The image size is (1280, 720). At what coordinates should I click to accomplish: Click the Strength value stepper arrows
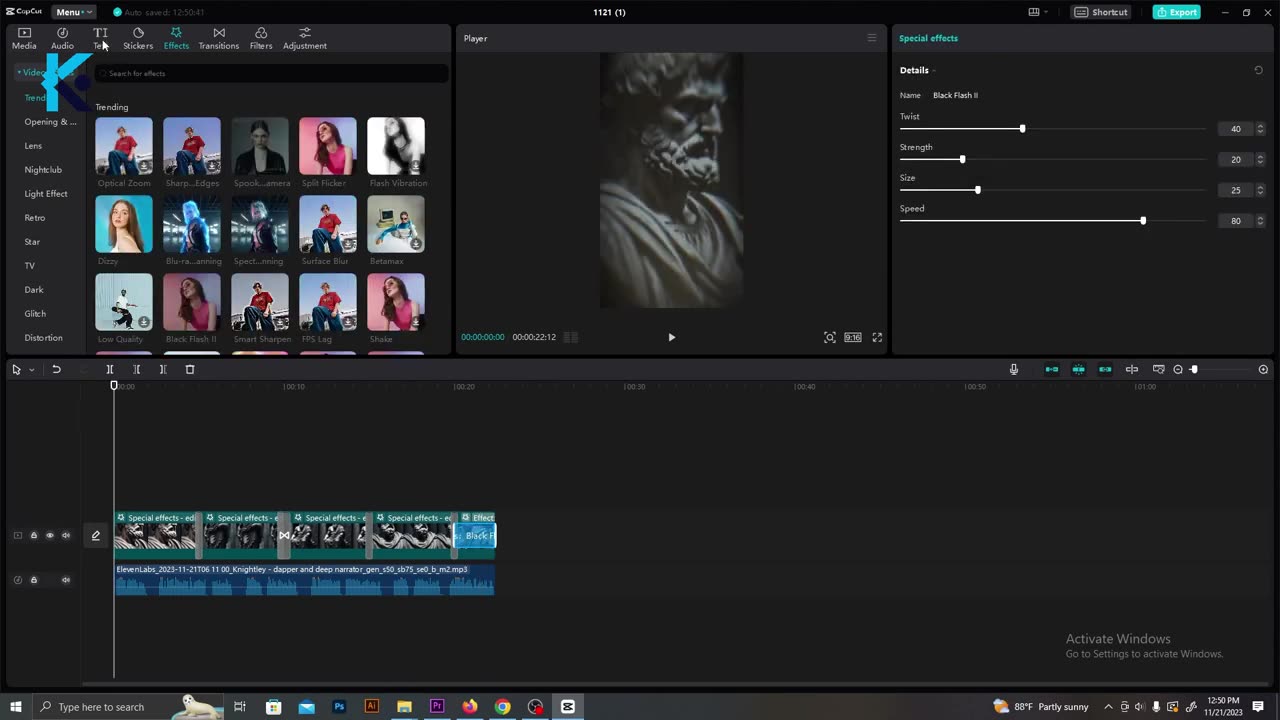1260,160
